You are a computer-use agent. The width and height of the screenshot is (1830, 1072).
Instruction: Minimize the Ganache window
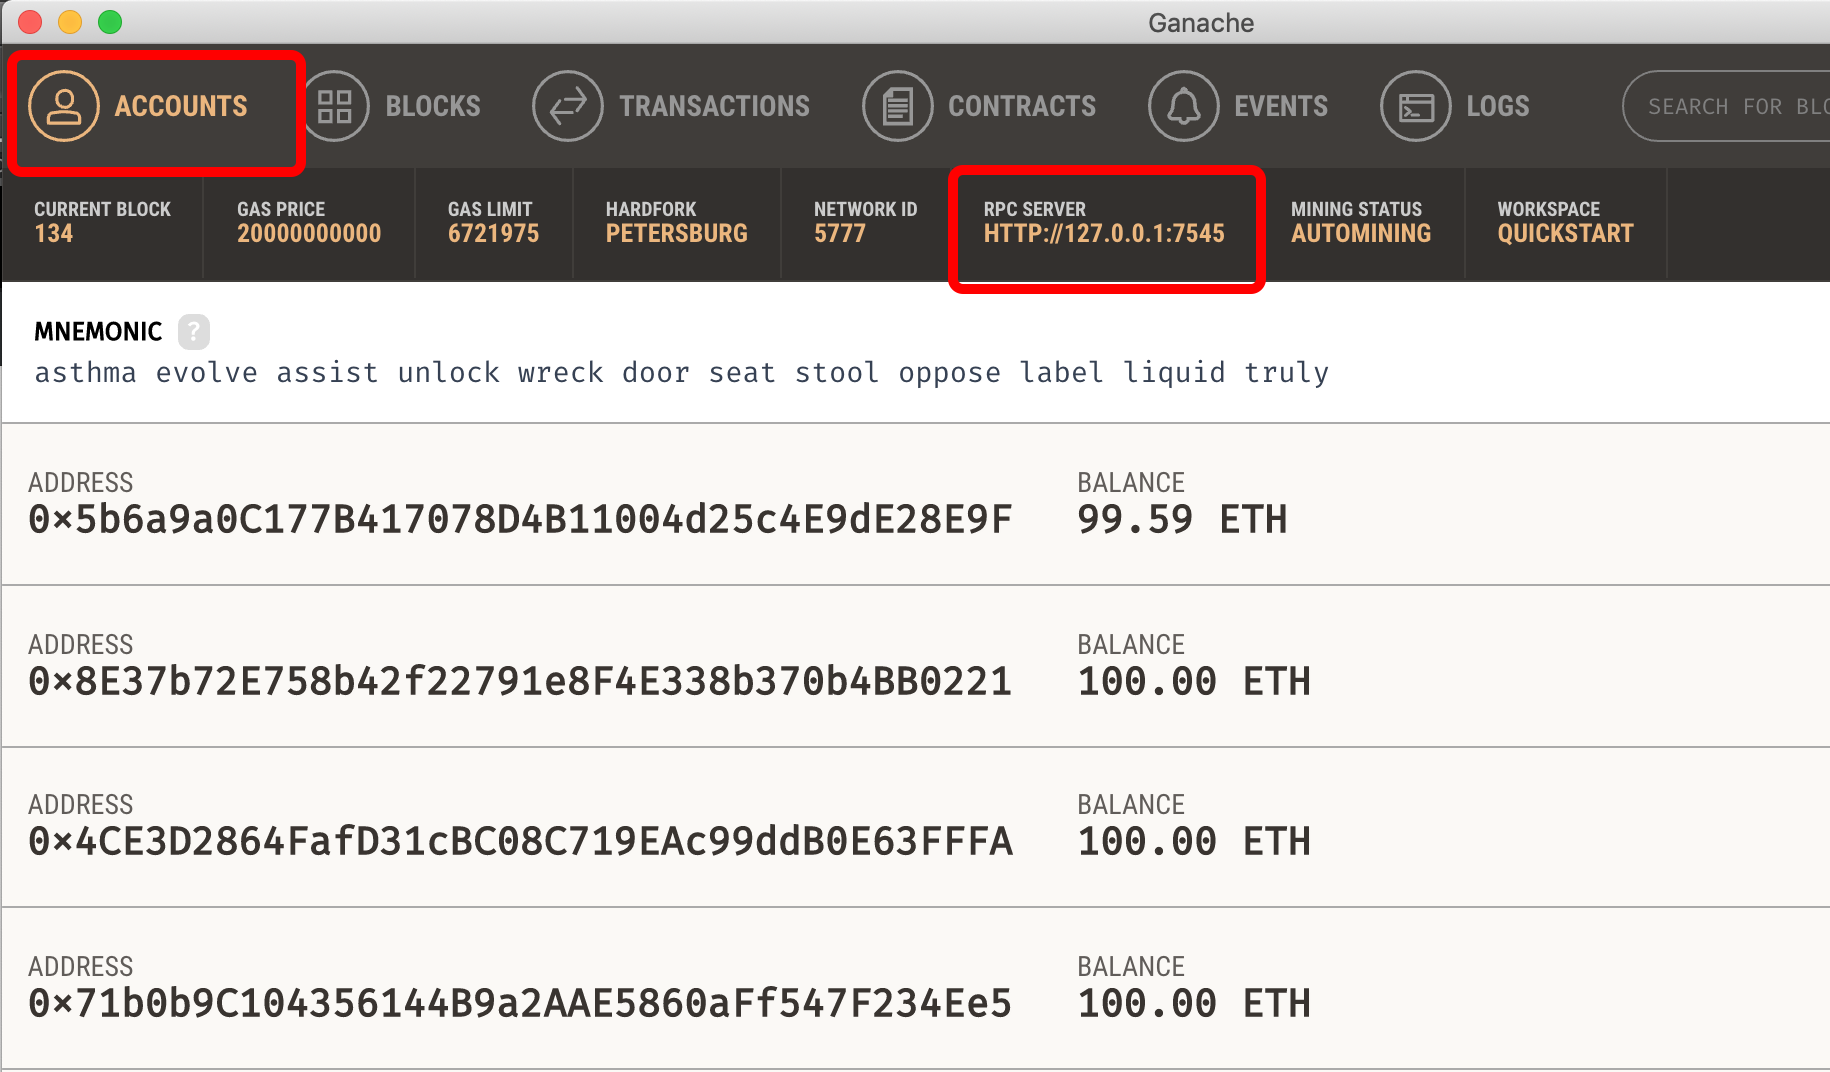[x=70, y=22]
